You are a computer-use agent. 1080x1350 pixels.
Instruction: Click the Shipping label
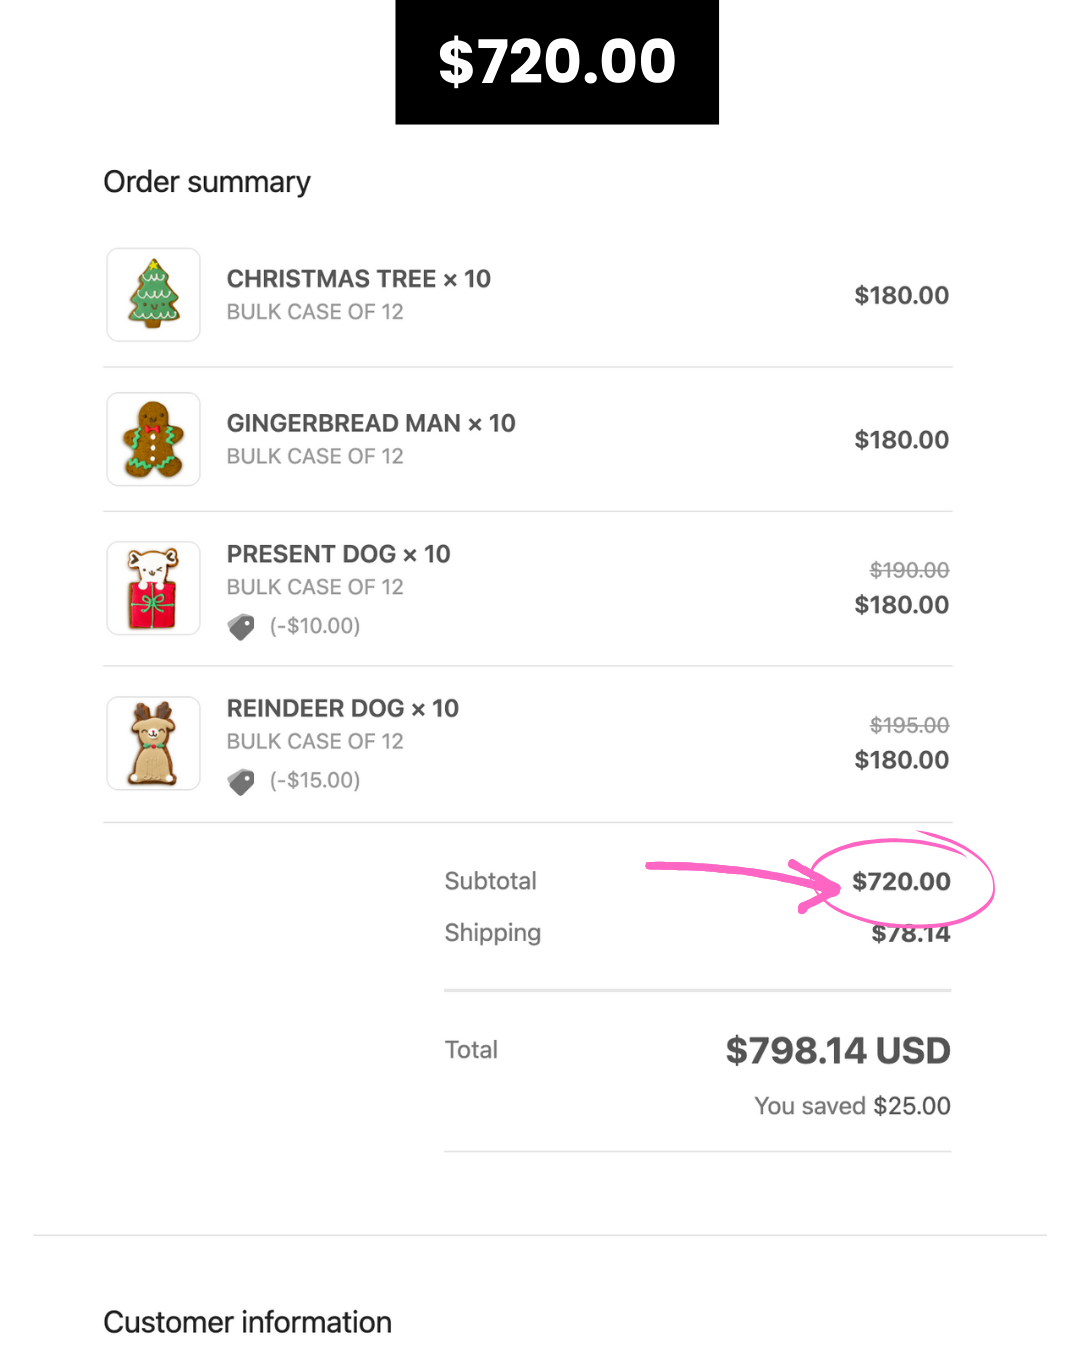point(493,933)
